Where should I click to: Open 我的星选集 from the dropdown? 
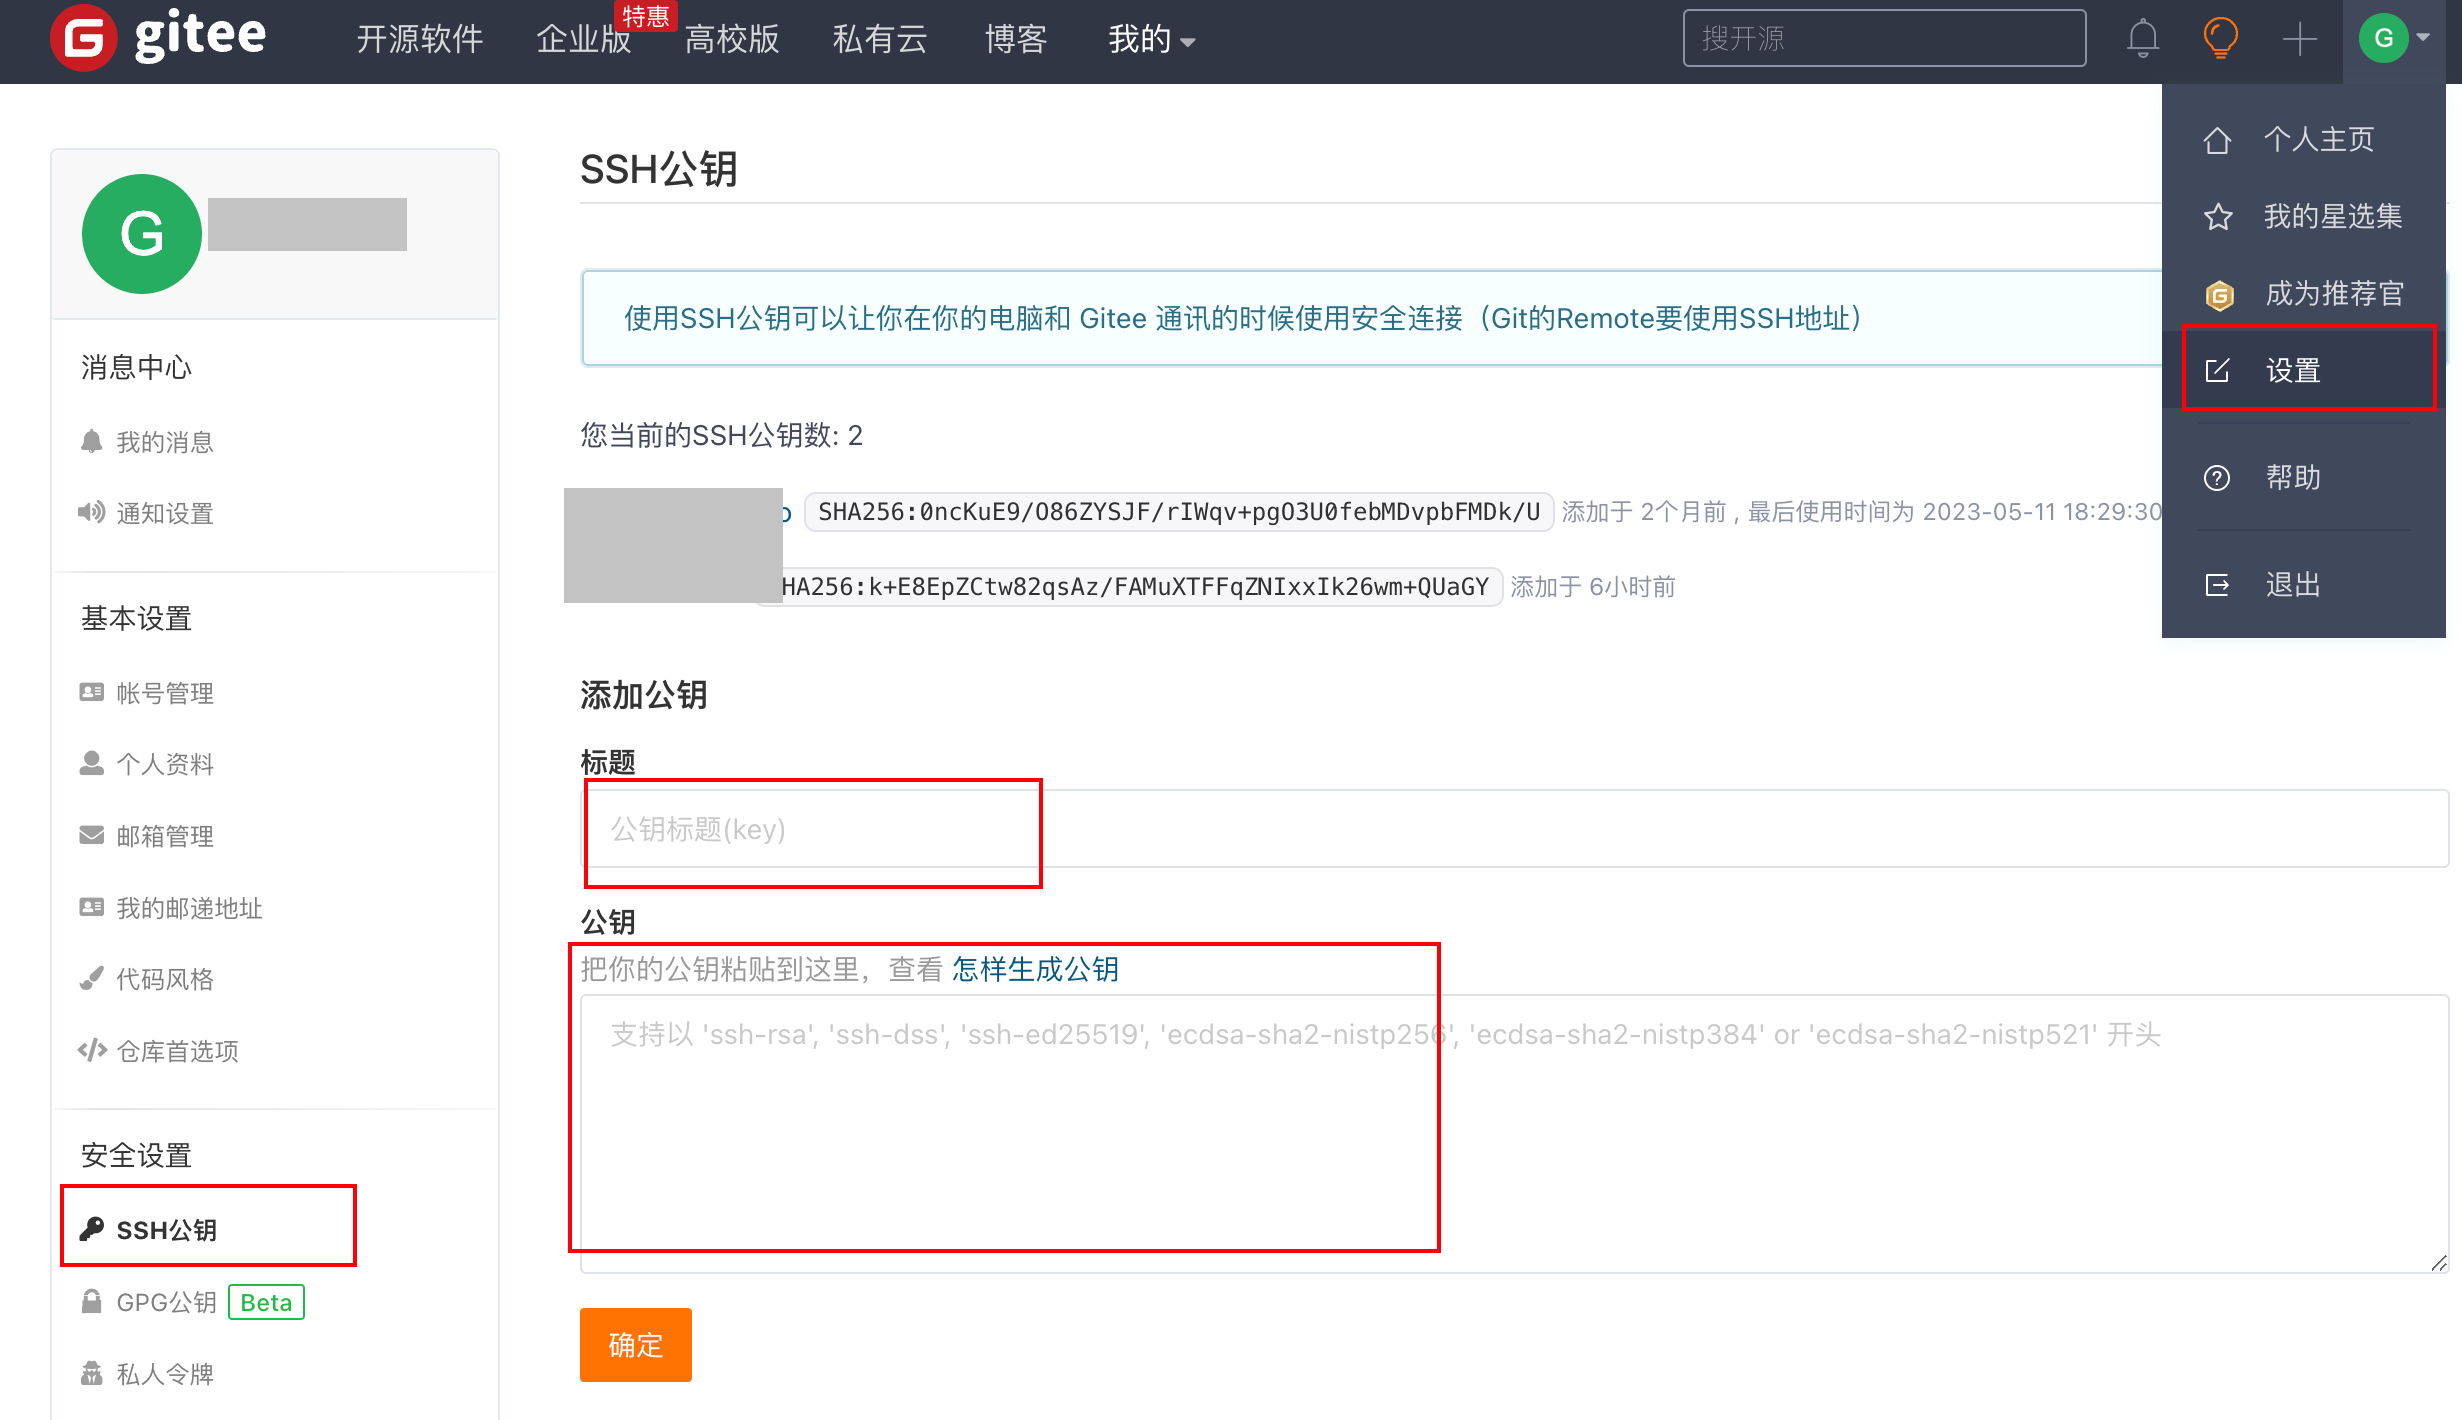[x=2331, y=216]
